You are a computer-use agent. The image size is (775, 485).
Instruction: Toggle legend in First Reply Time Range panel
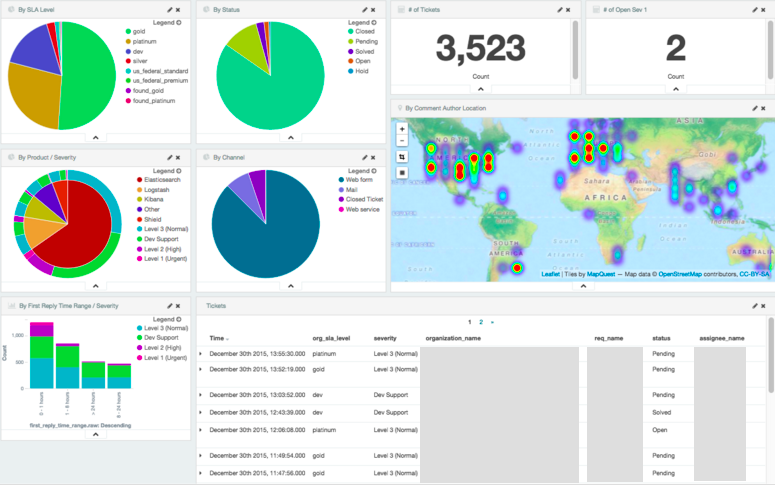(167, 319)
